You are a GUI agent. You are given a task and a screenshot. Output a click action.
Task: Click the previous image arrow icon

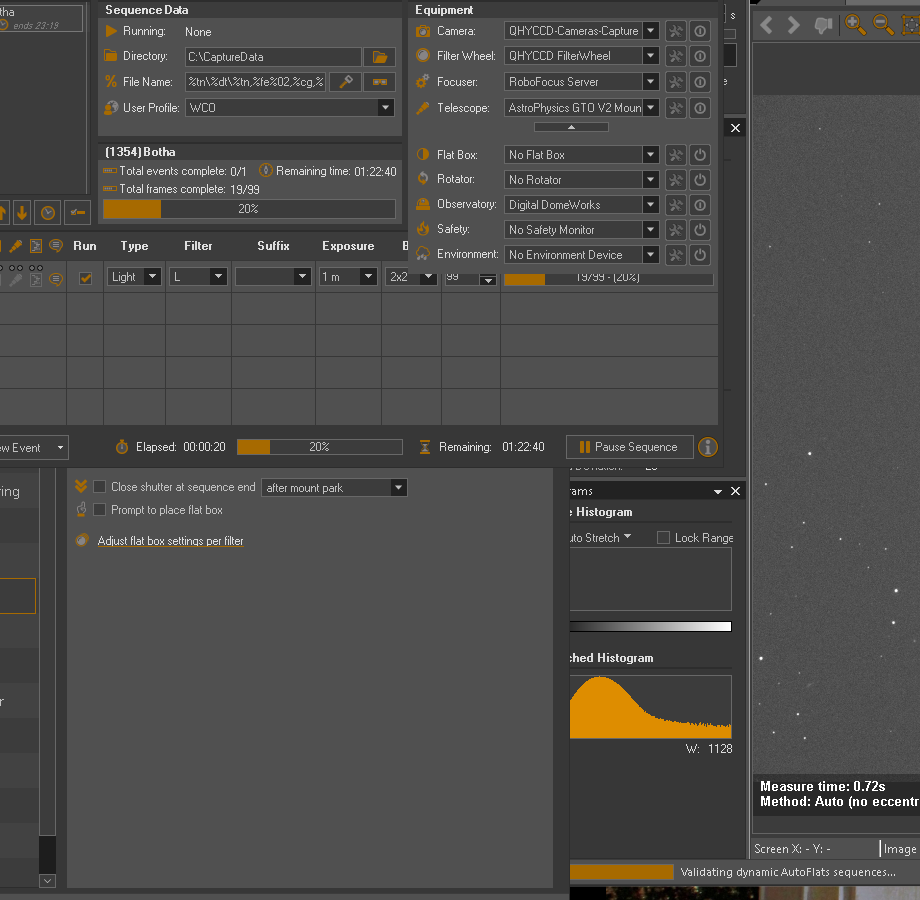(767, 25)
